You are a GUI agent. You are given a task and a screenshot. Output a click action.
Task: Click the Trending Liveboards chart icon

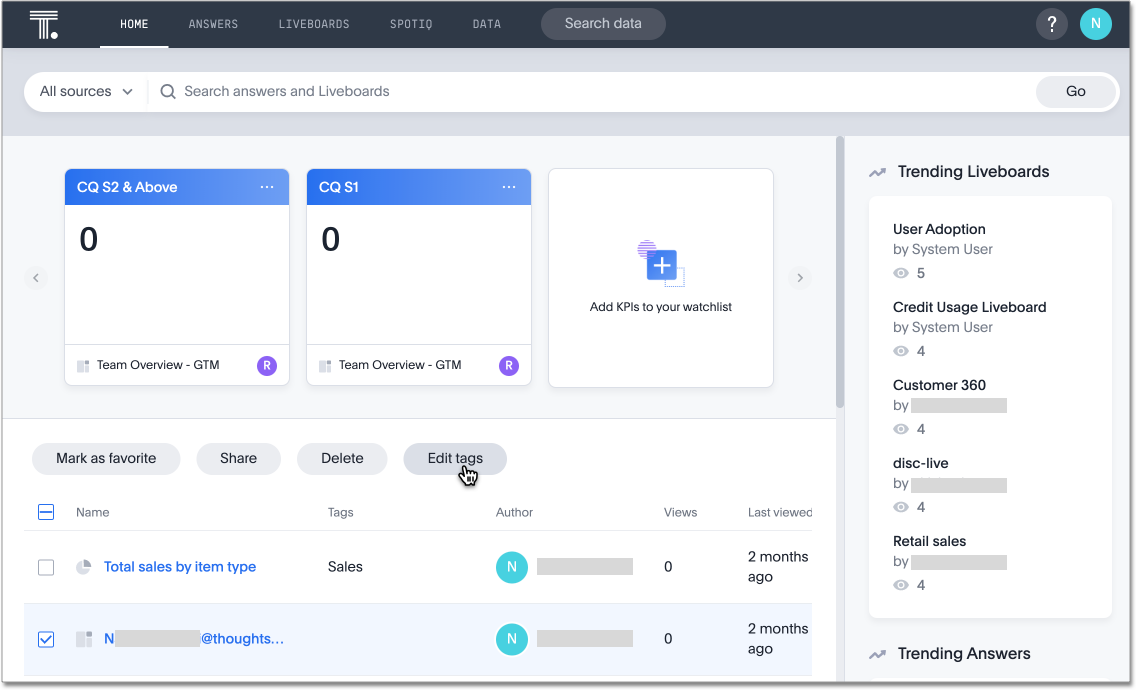(x=877, y=171)
